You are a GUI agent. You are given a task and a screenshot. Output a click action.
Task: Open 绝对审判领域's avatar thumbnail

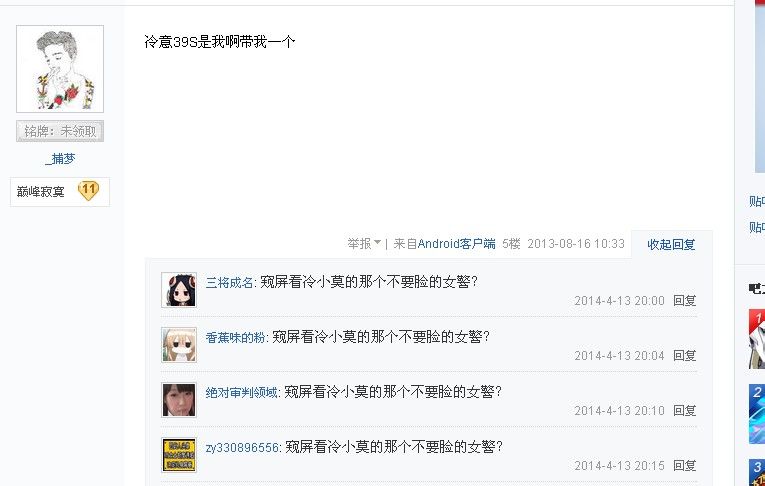179,400
